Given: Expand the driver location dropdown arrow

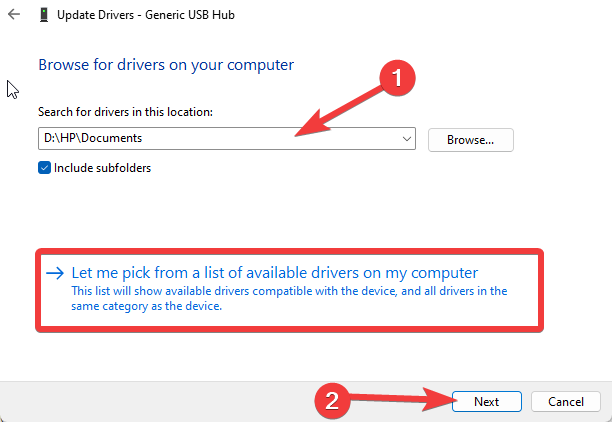Looking at the screenshot, I should [406, 139].
